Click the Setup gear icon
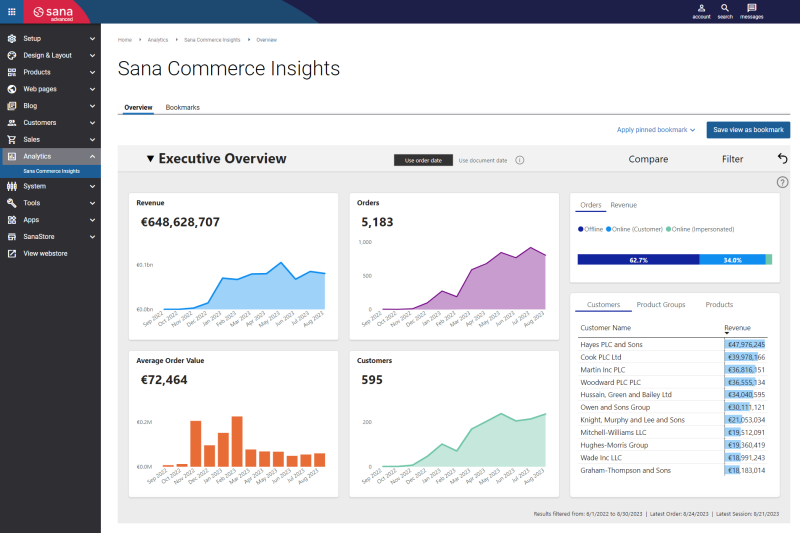Image resolution: width=800 pixels, height=533 pixels. (x=12, y=38)
